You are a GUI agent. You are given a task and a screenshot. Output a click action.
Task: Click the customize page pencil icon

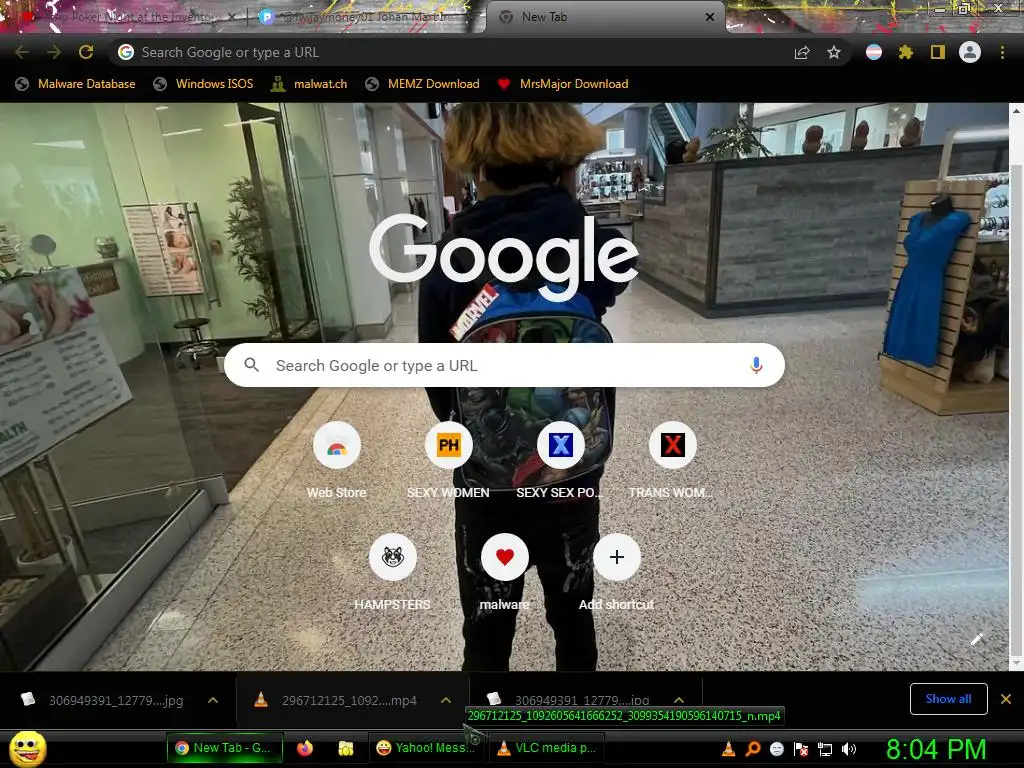tap(976, 639)
